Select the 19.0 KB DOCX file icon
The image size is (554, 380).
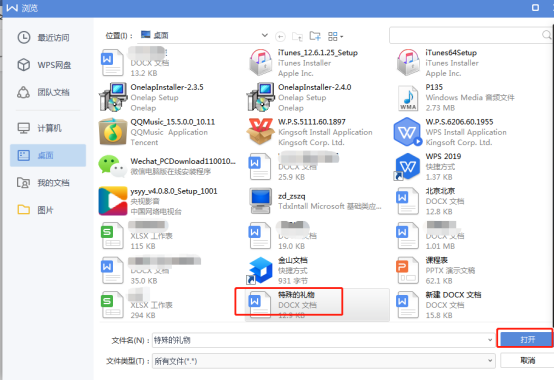(x=260, y=236)
